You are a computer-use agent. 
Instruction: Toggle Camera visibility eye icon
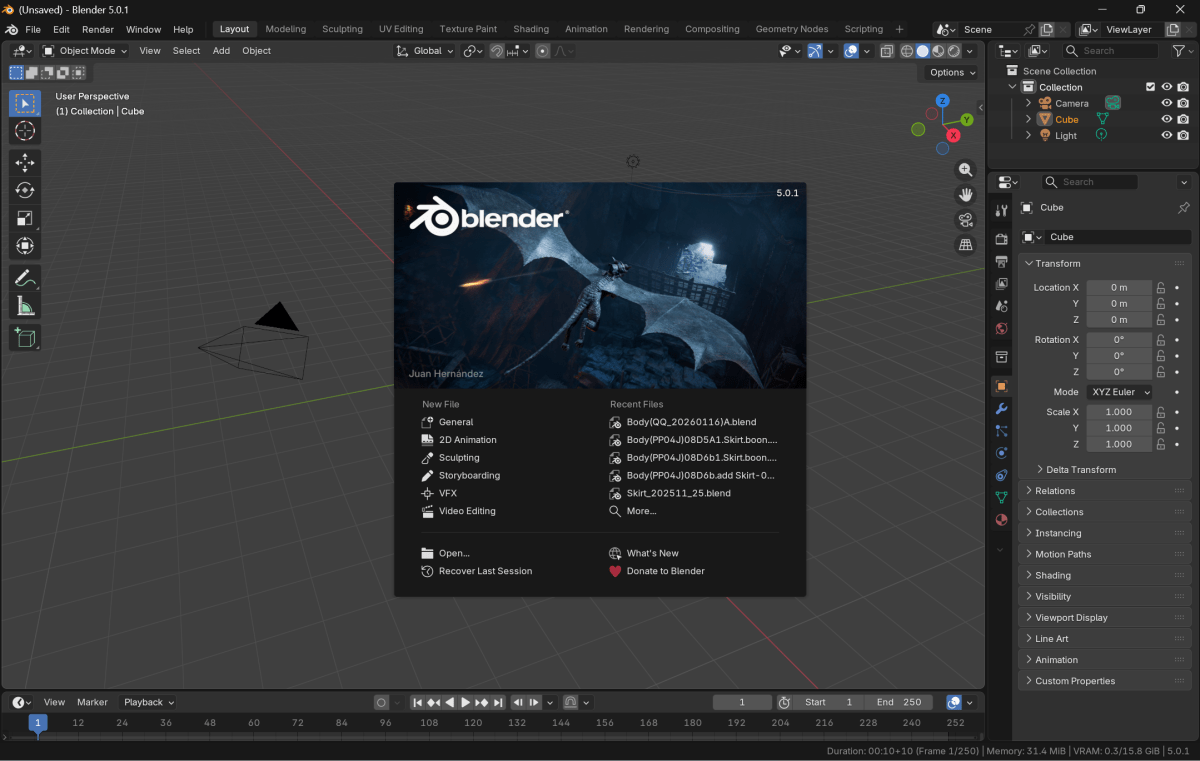click(1166, 103)
